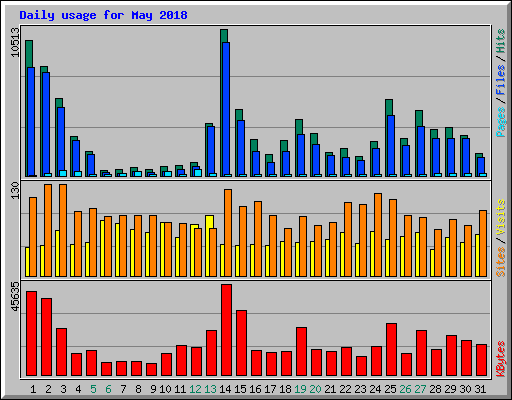This screenshot has height=400, width=512.
Task: Click green weekend day label 20
Action: [x=315, y=389]
